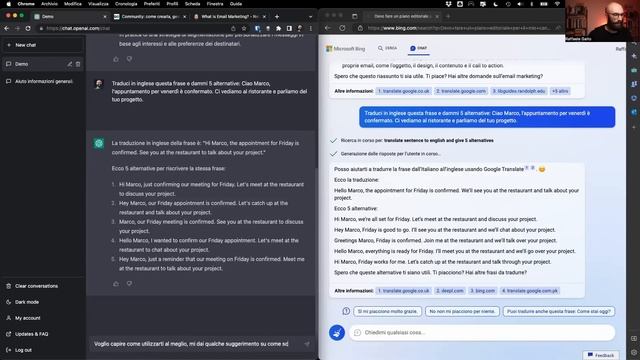The width and height of the screenshot is (640, 360).
Task: Open Cronologia menu in menu bar
Action: tap(126, 4)
